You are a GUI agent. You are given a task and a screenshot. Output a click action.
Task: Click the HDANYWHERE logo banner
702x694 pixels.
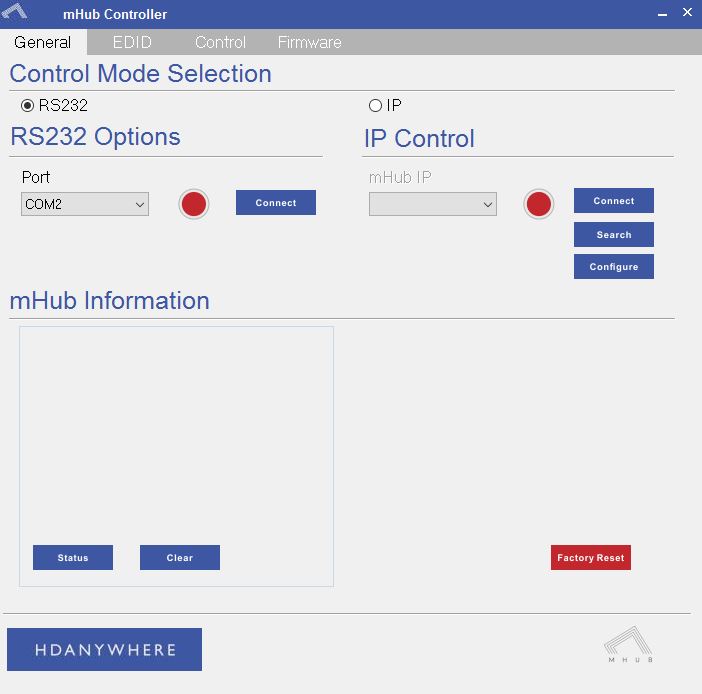tap(104, 649)
